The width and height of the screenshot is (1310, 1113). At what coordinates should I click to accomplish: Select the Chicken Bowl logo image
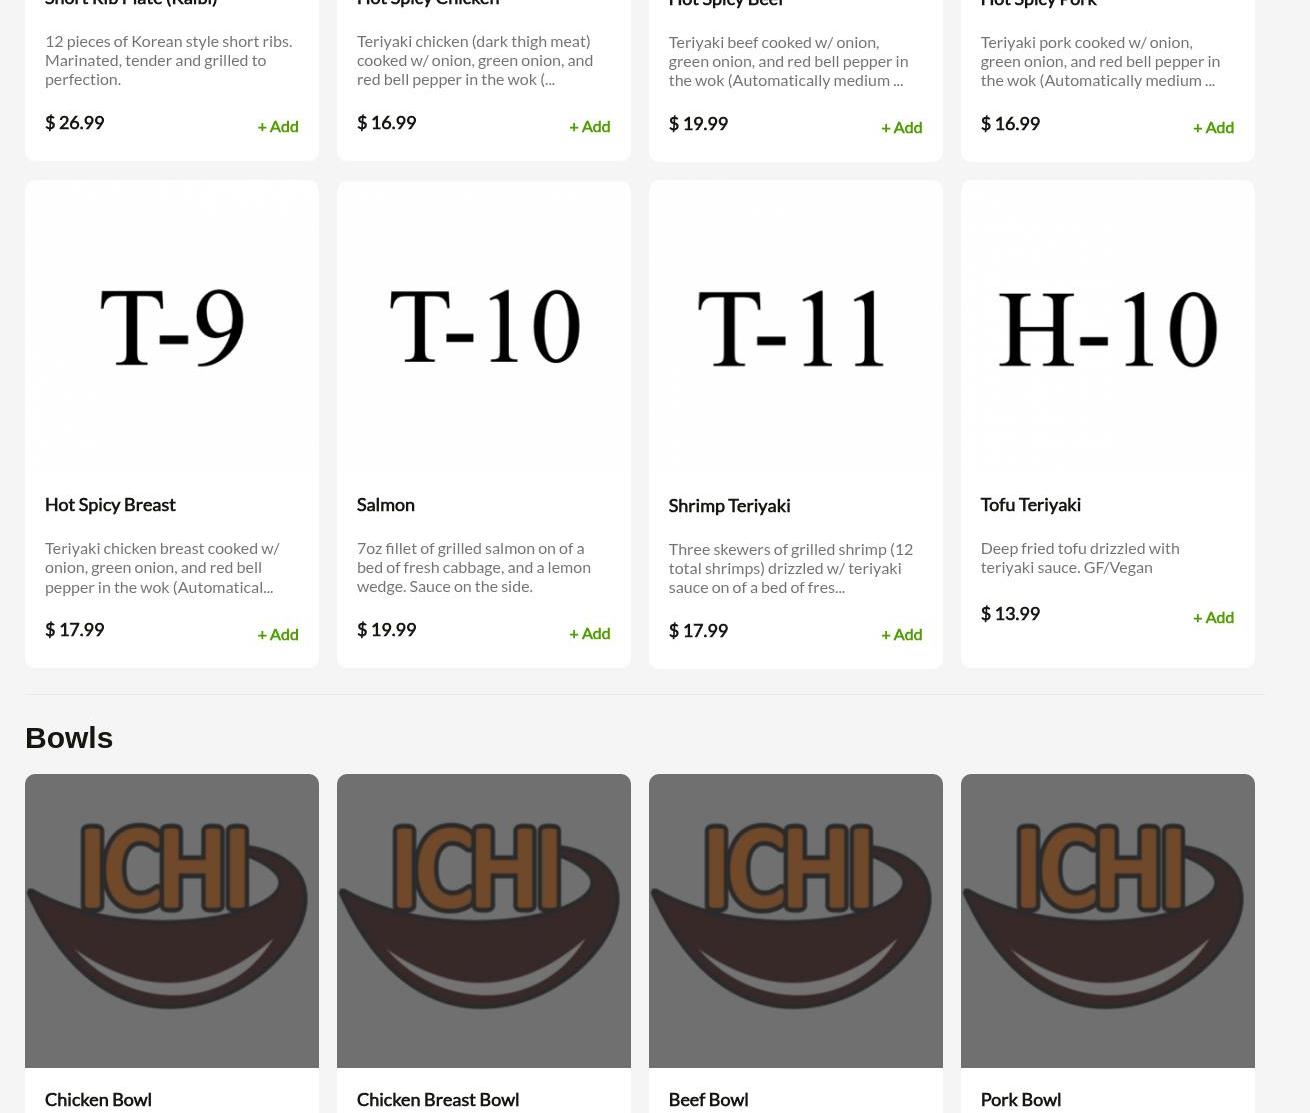coord(172,921)
